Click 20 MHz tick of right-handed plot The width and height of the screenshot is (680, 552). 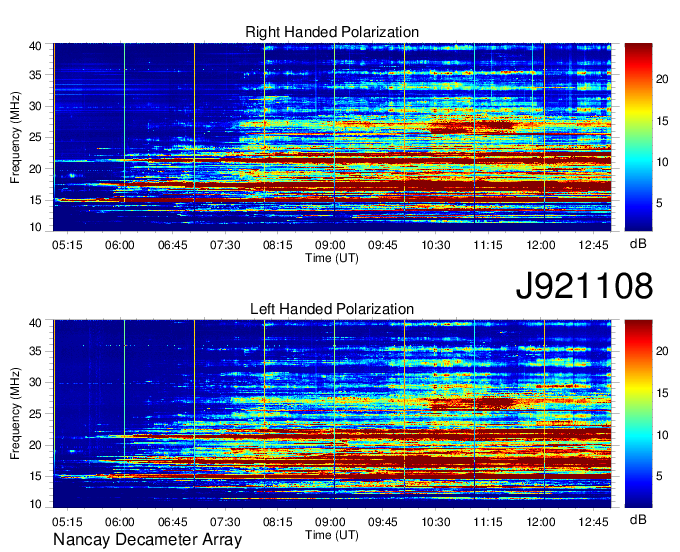coord(35,169)
